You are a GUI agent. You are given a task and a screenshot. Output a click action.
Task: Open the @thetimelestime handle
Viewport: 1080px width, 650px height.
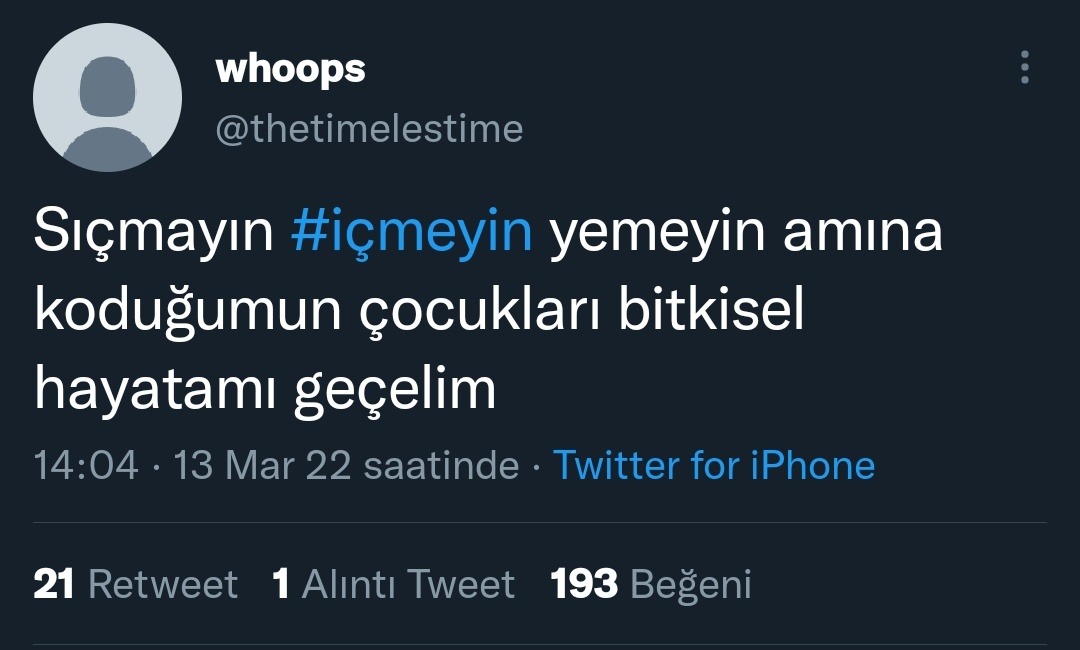coord(369,129)
